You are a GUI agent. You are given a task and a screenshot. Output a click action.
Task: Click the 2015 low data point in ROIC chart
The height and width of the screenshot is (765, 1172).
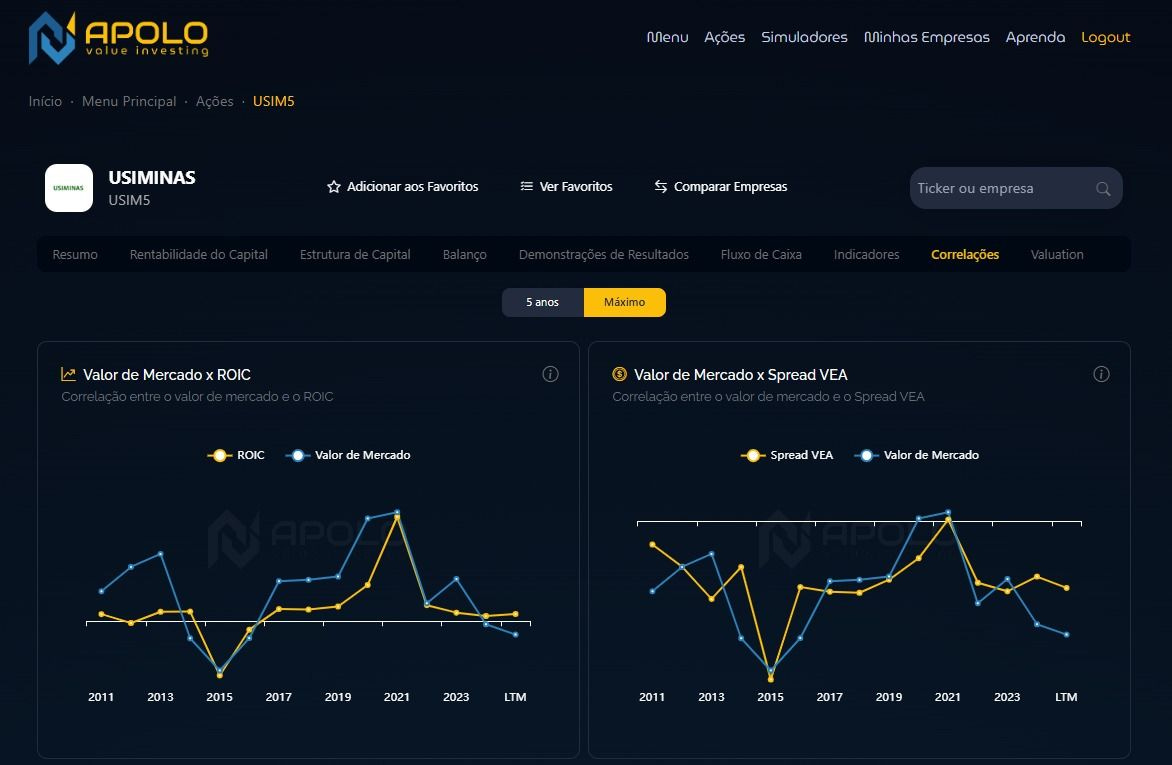coord(220,673)
